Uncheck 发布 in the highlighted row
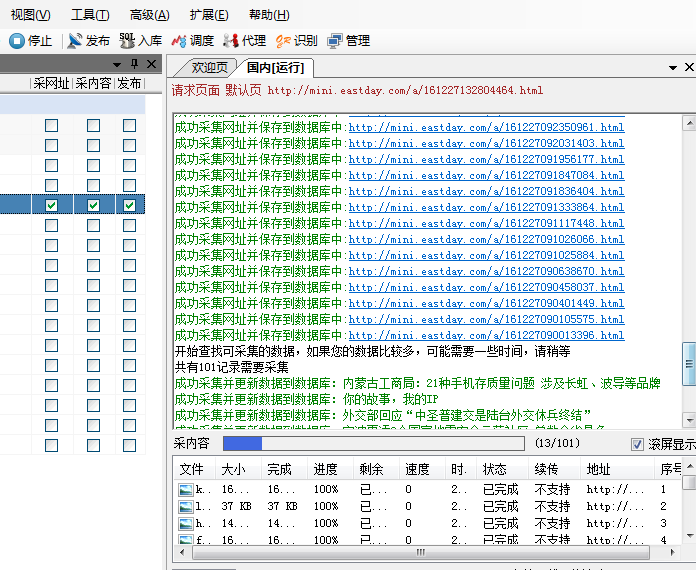 (x=130, y=205)
